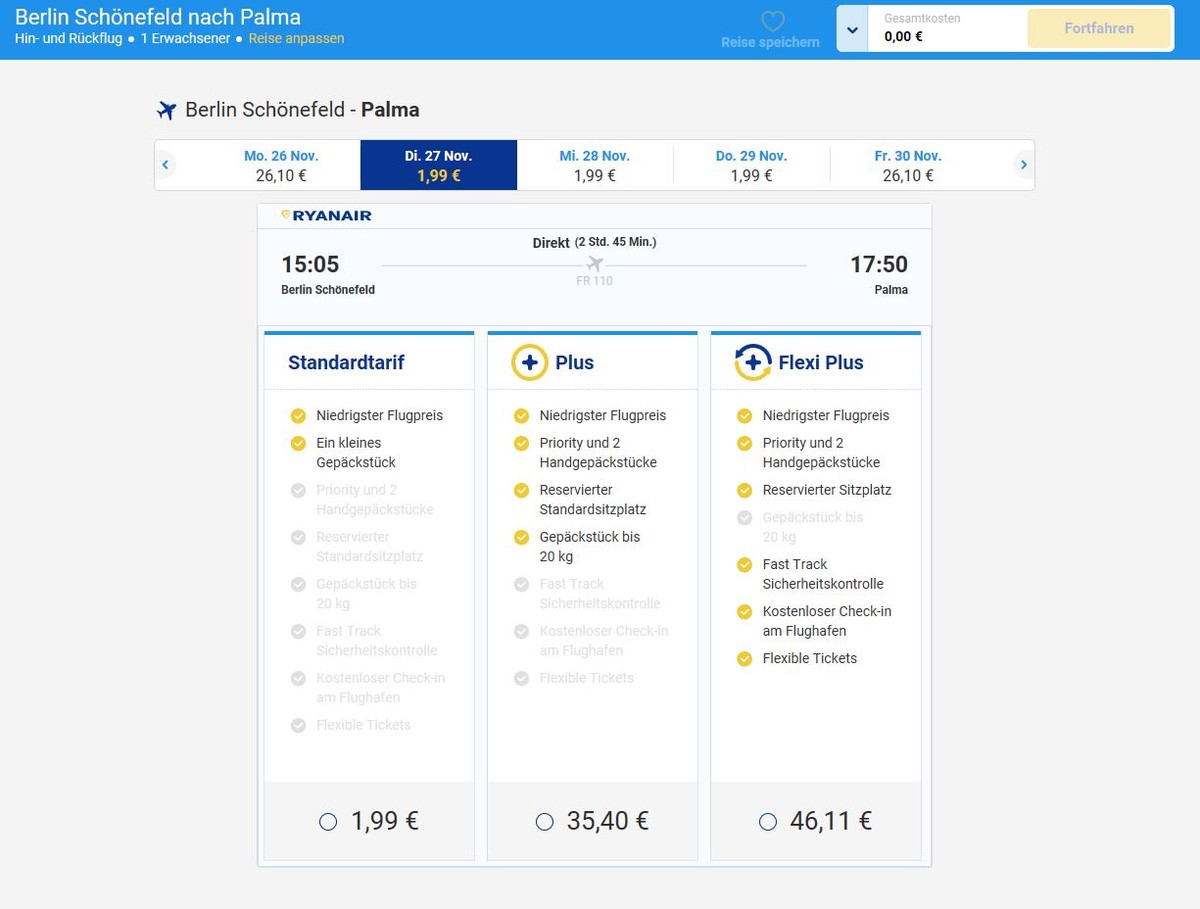Click checkmark beside Flexi Plus Niedrigster Flugpreis

tap(744, 416)
